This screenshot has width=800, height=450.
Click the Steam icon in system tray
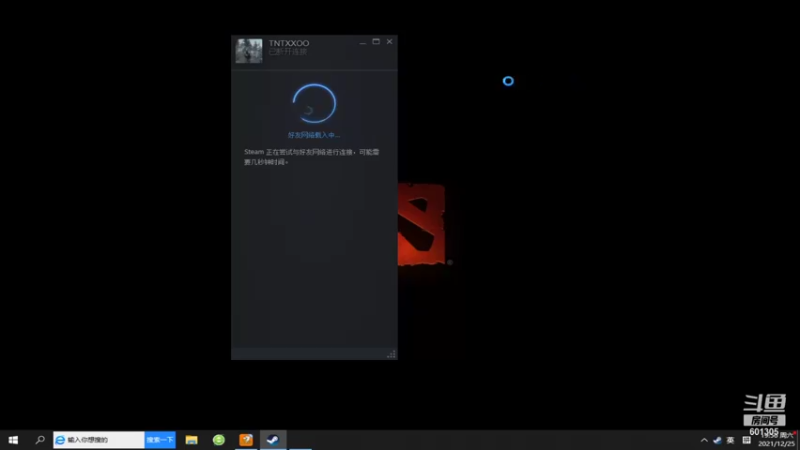pyautogui.click(x=717, y=440)
